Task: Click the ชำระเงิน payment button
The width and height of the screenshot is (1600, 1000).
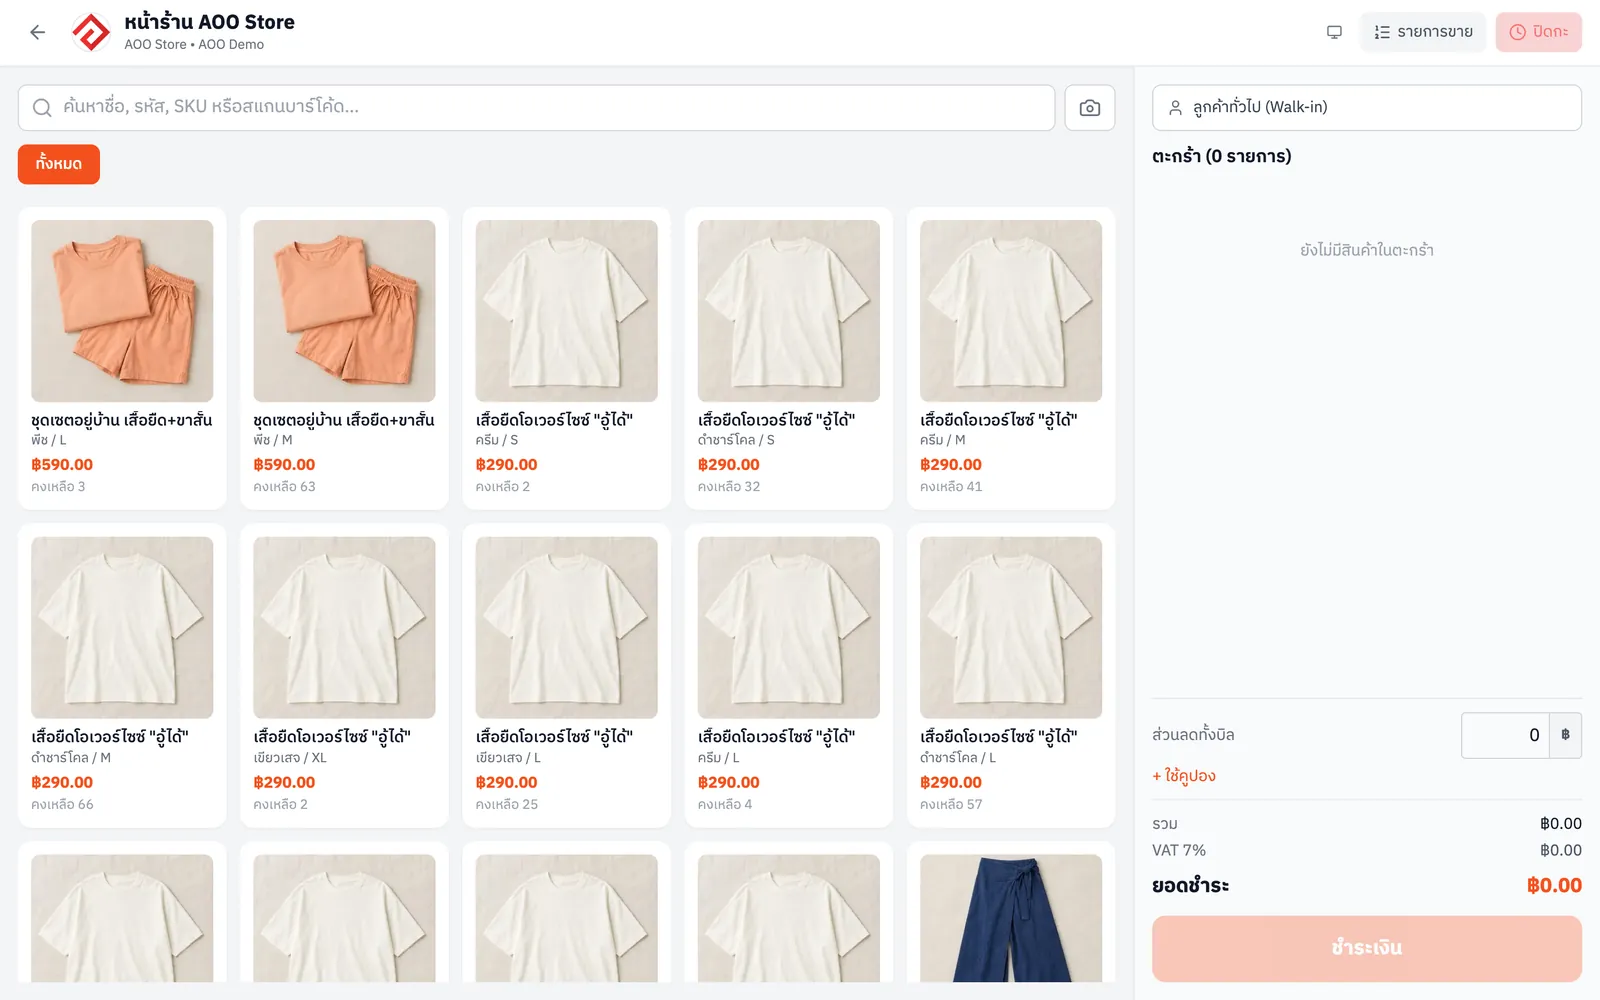Action: click(x=1366, y=948)
